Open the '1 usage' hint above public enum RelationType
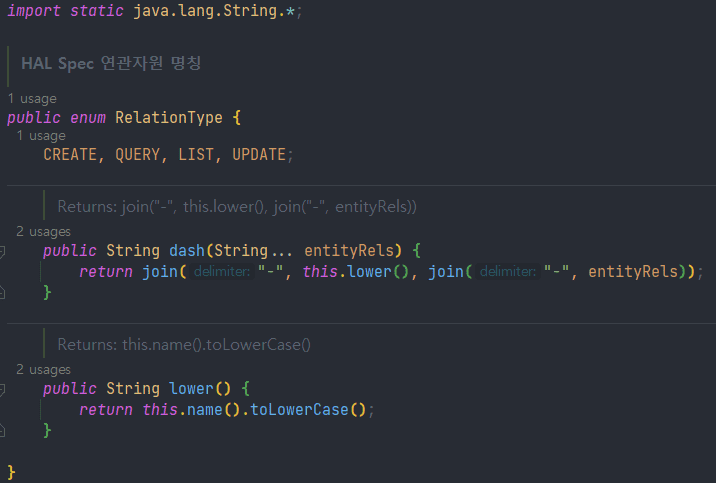Viewport: 716px width, 483px height. [x=32, y=99]
